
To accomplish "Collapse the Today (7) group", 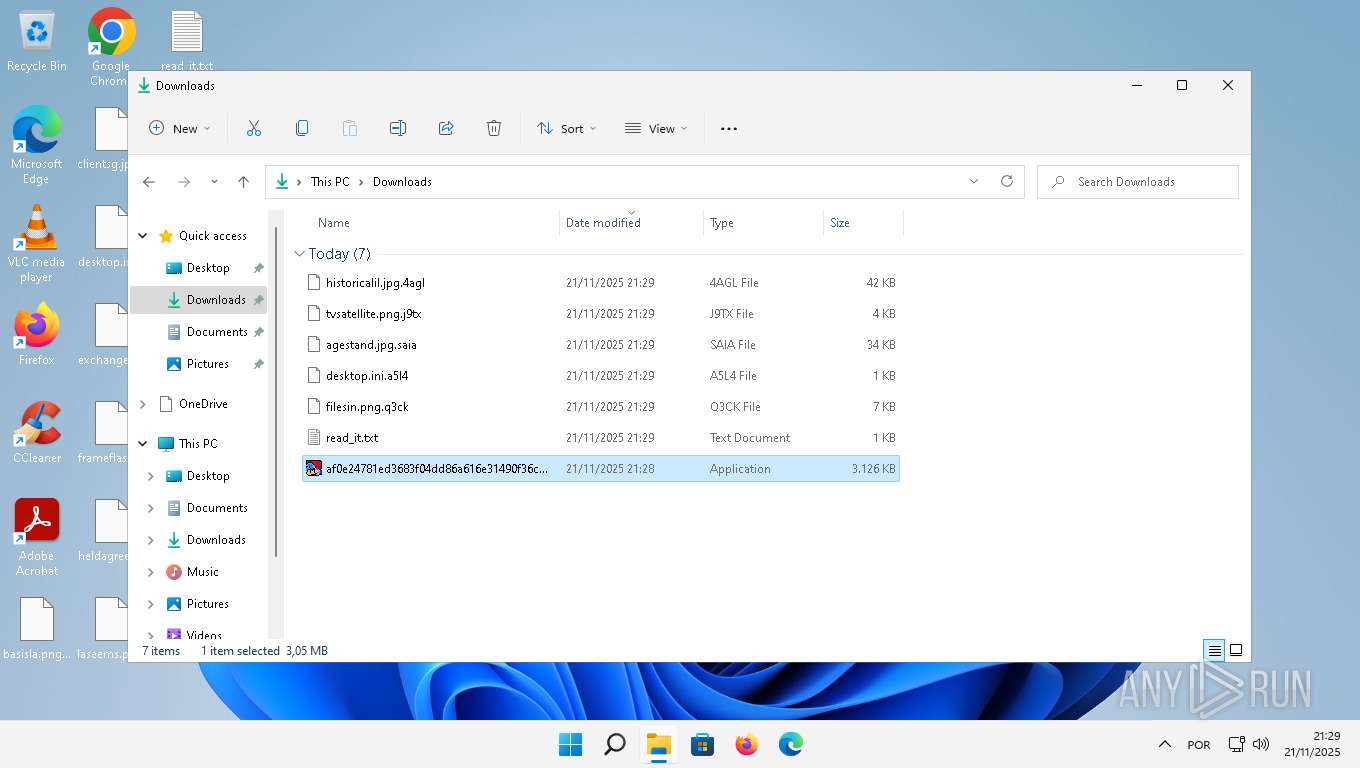I will (300, 254).
